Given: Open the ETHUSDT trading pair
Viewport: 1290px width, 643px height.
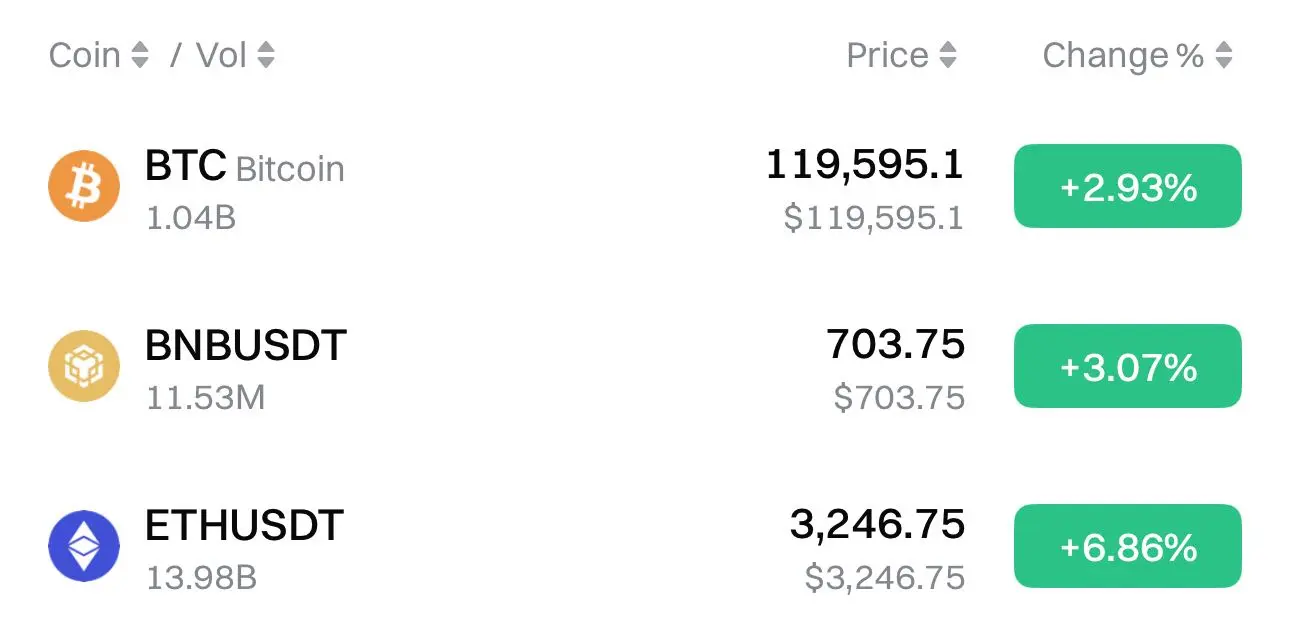Looking at the screenshot, I should 244,526.
